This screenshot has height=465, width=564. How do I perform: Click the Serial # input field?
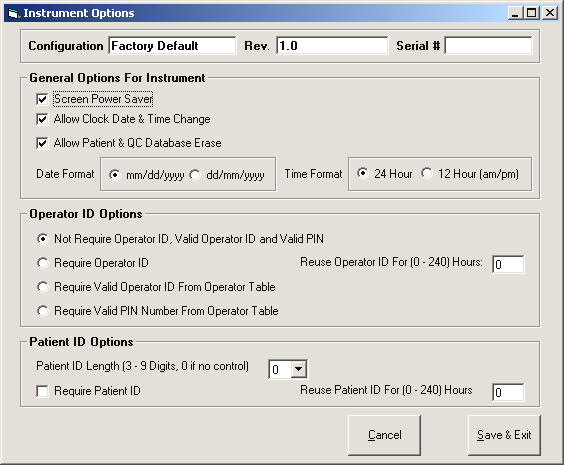click(x=488, y=46)
